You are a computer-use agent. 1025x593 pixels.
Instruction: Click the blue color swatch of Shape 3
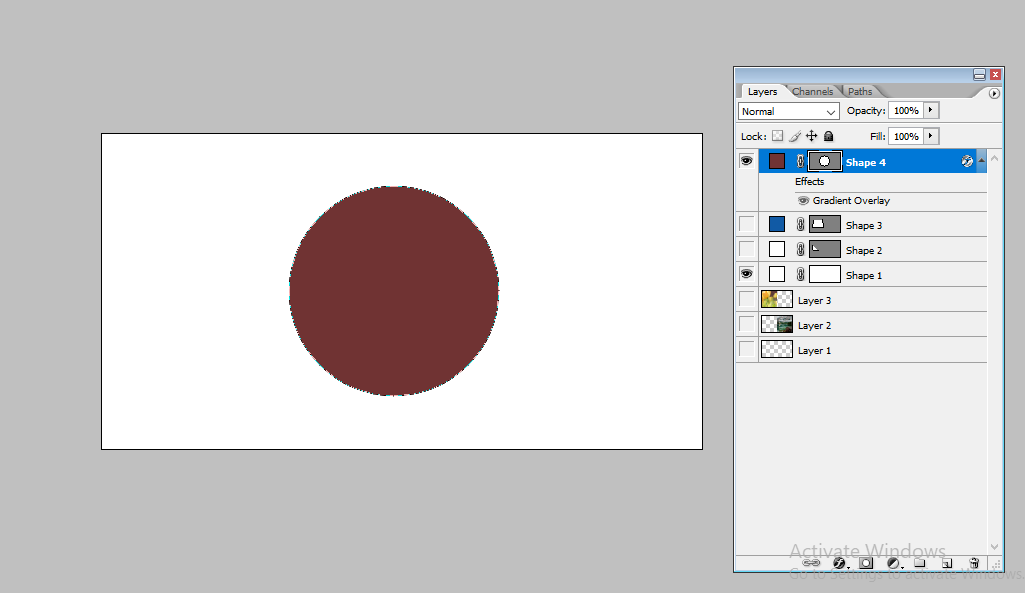click(x=777, y=224)
